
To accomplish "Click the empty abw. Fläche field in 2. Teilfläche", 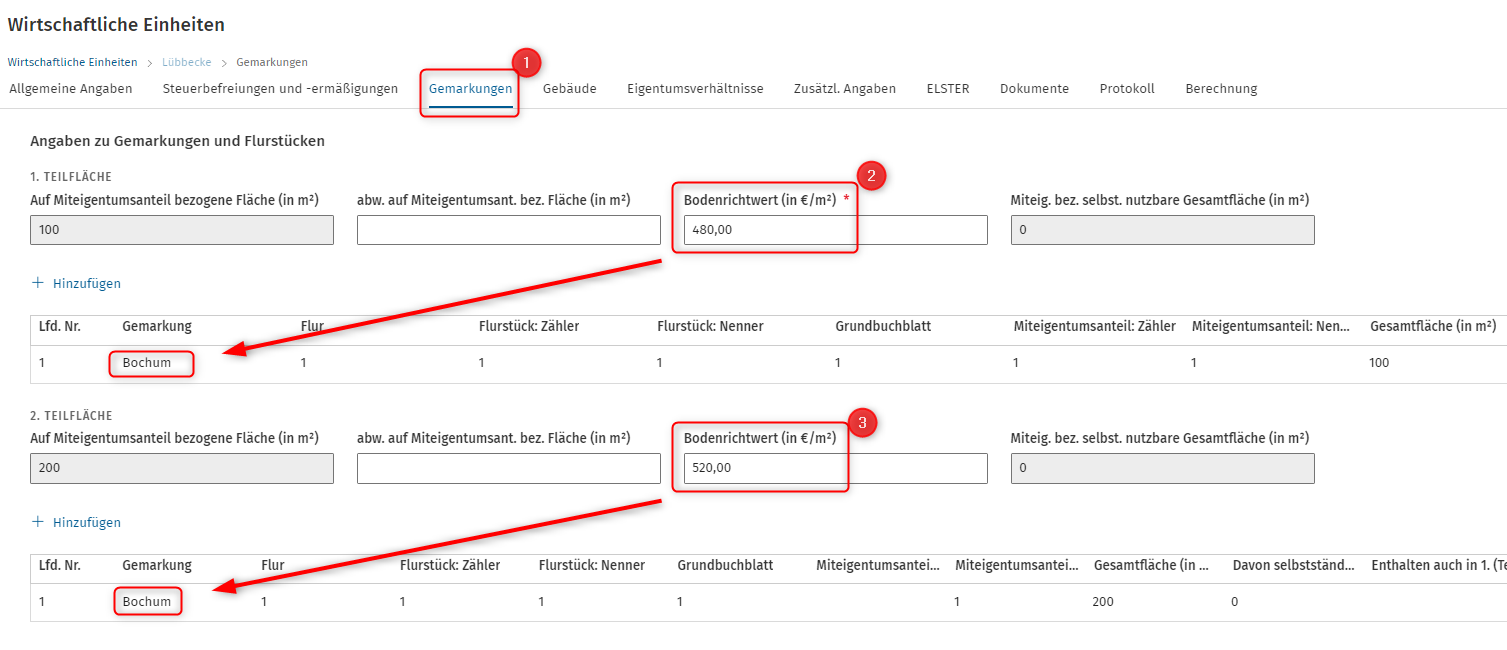I will tap(509, 469).
